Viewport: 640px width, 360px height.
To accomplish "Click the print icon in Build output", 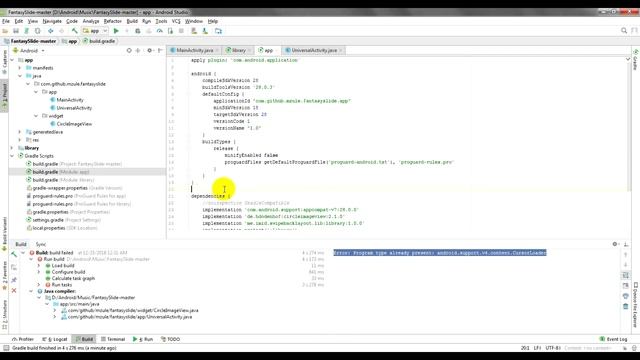I will [626, 296].
